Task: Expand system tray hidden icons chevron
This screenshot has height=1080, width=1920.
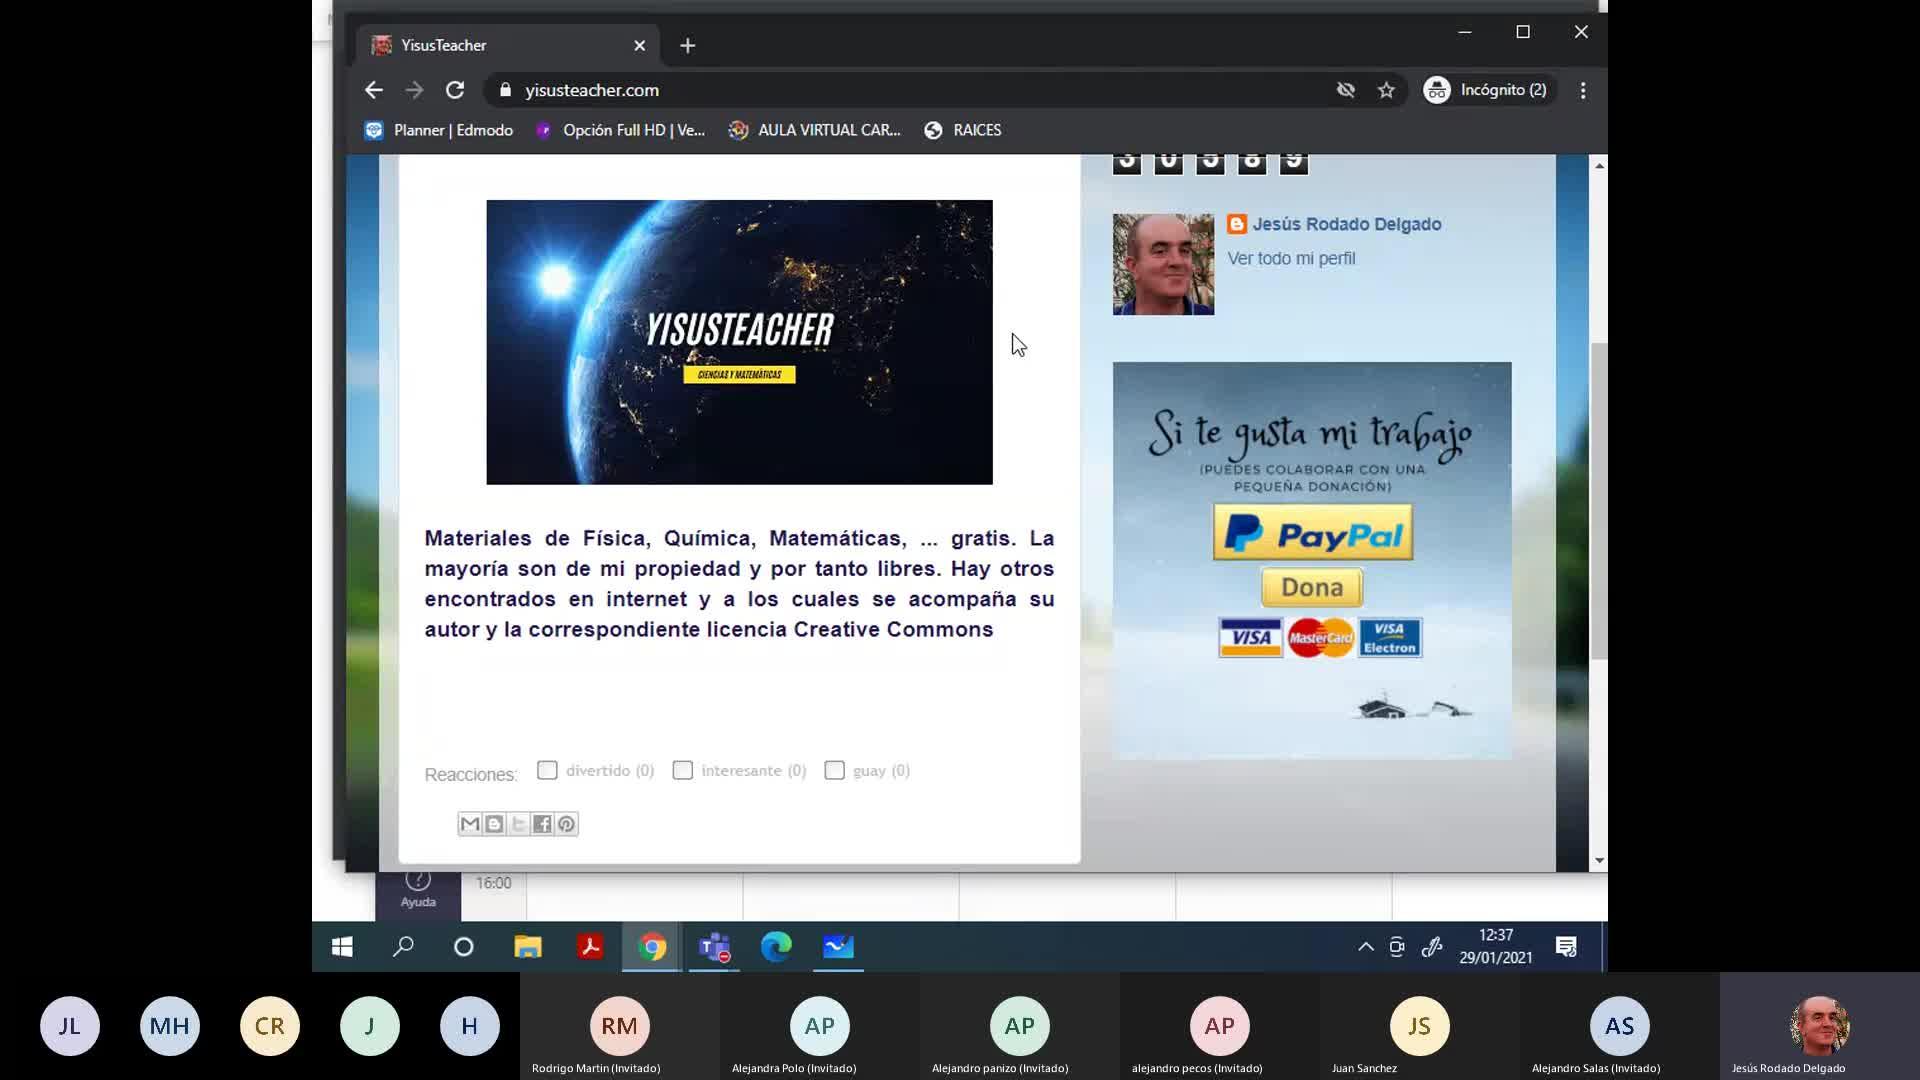Action: [x=1365, y=947]
